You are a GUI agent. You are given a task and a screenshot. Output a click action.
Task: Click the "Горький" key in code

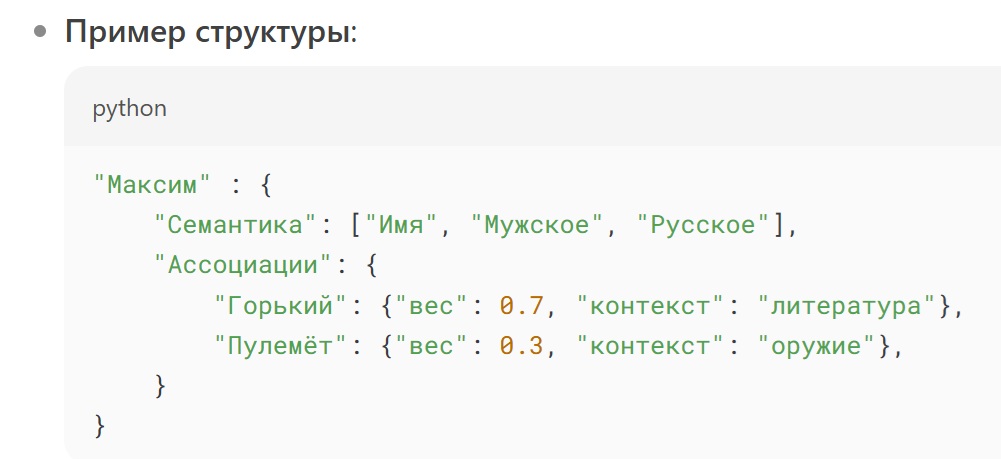pos(281,306)
